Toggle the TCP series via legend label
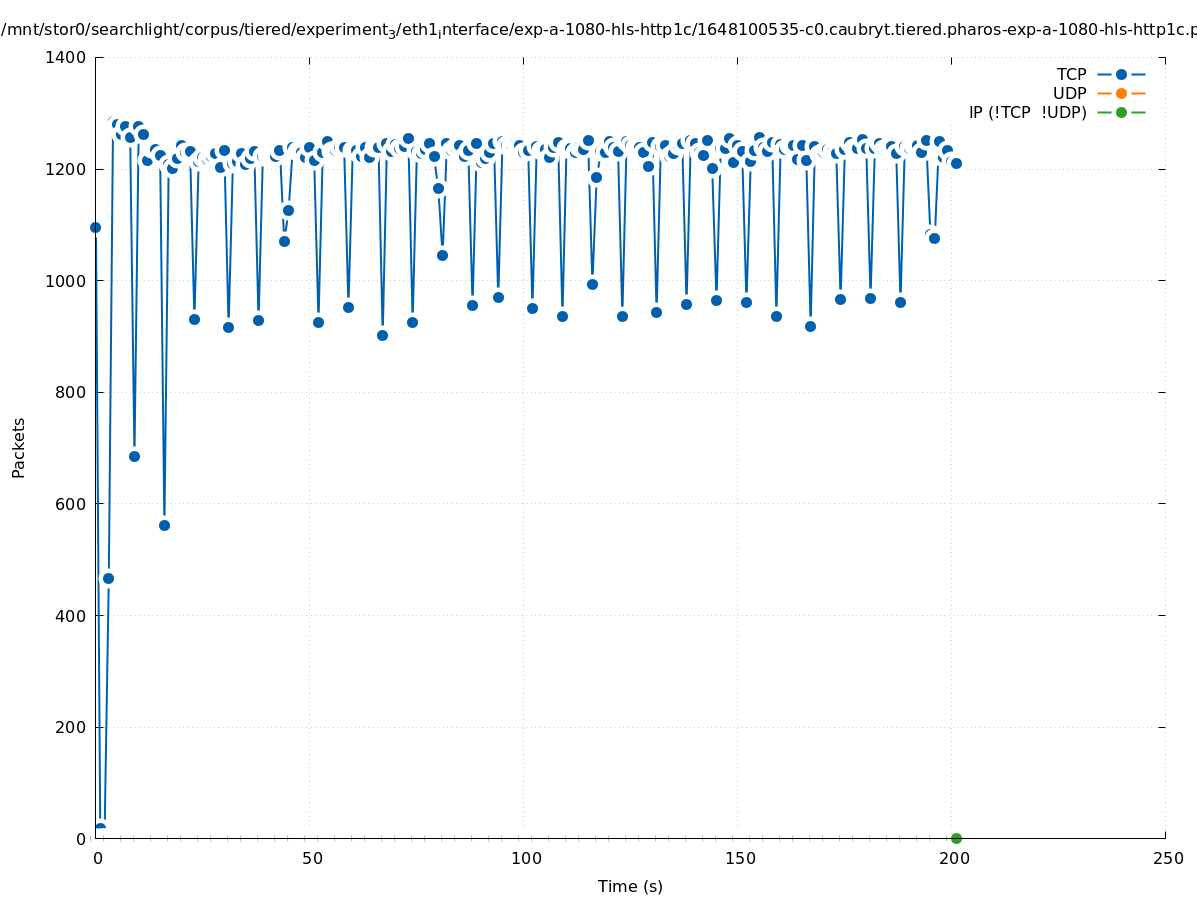The image size is (1197, 900). pyautogui.click(x=1071, y=74)
